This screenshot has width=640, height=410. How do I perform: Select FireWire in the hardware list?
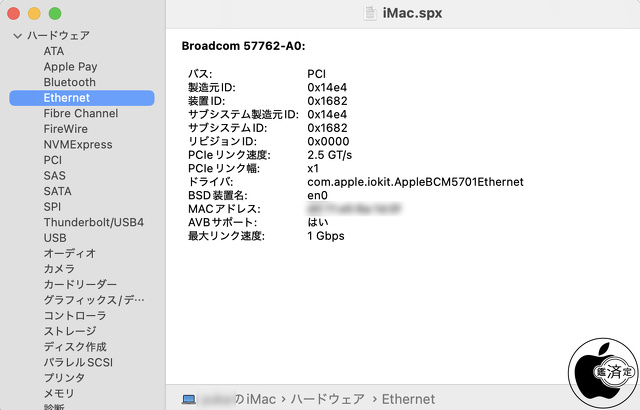pyautogui.click(x=65, y=129)
